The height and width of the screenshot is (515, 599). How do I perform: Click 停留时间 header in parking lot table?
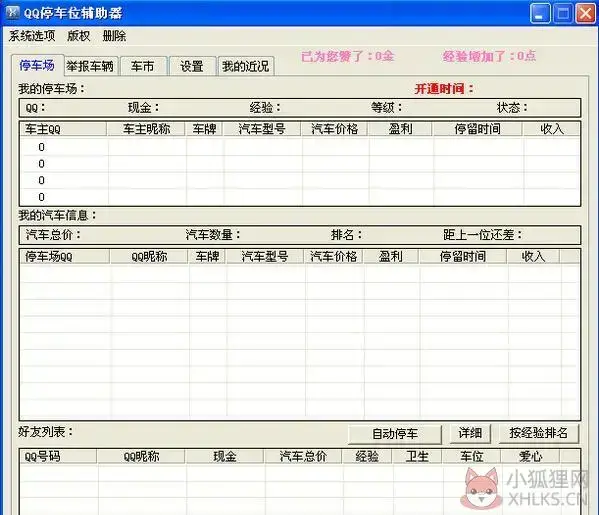477,129
